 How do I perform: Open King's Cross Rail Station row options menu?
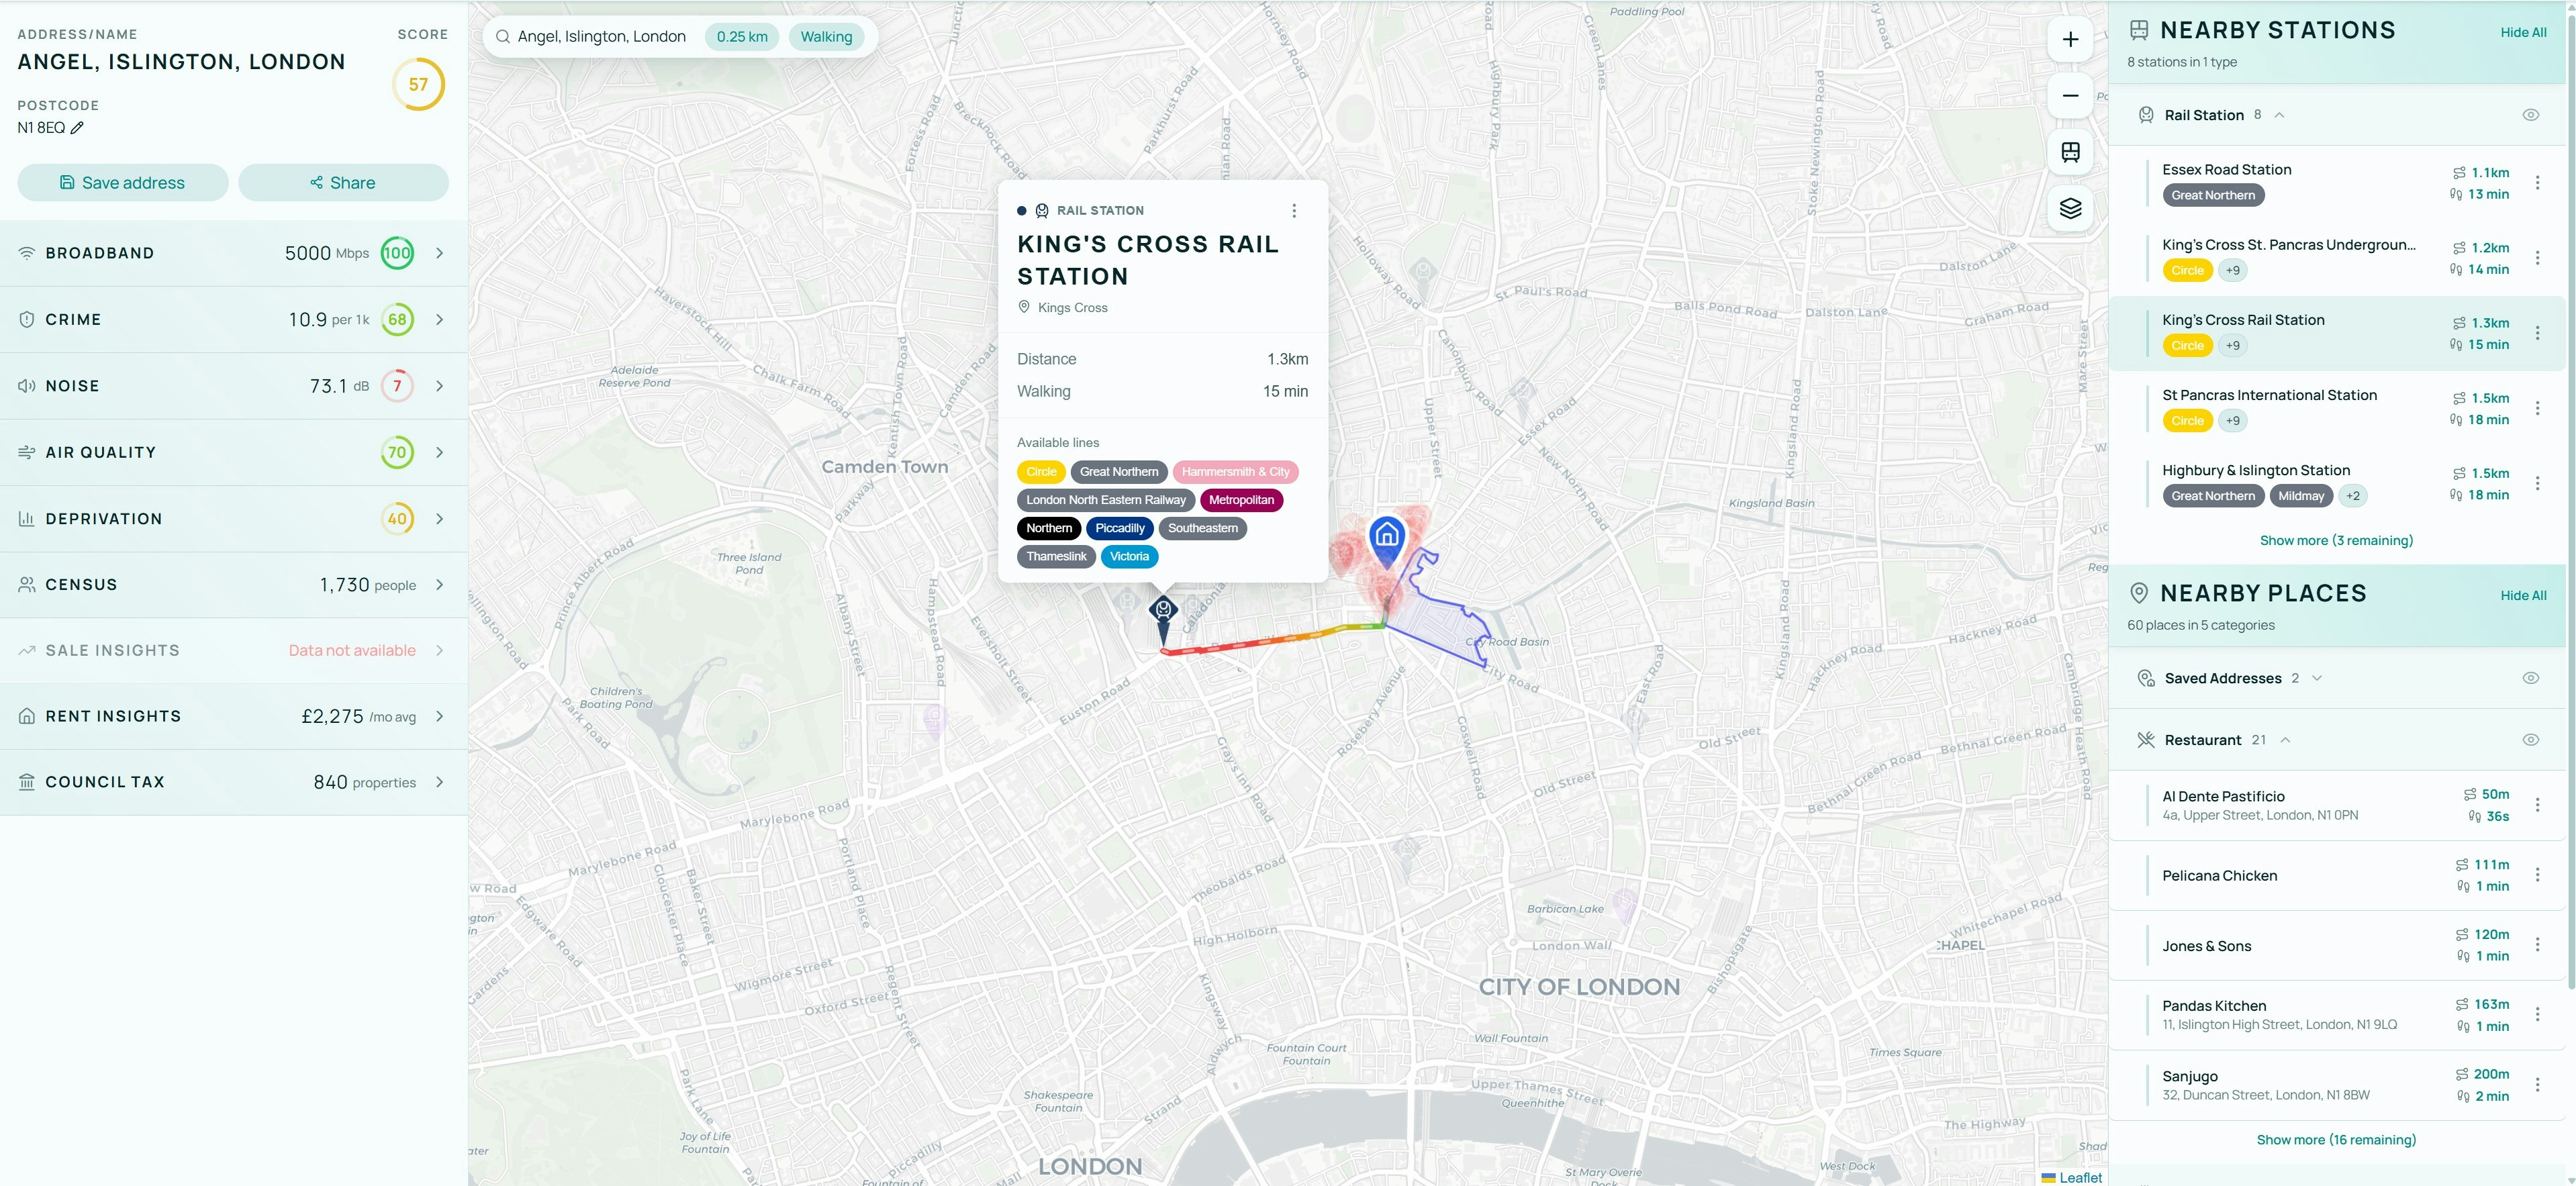pyautogui.click(x=2537, y=333)
